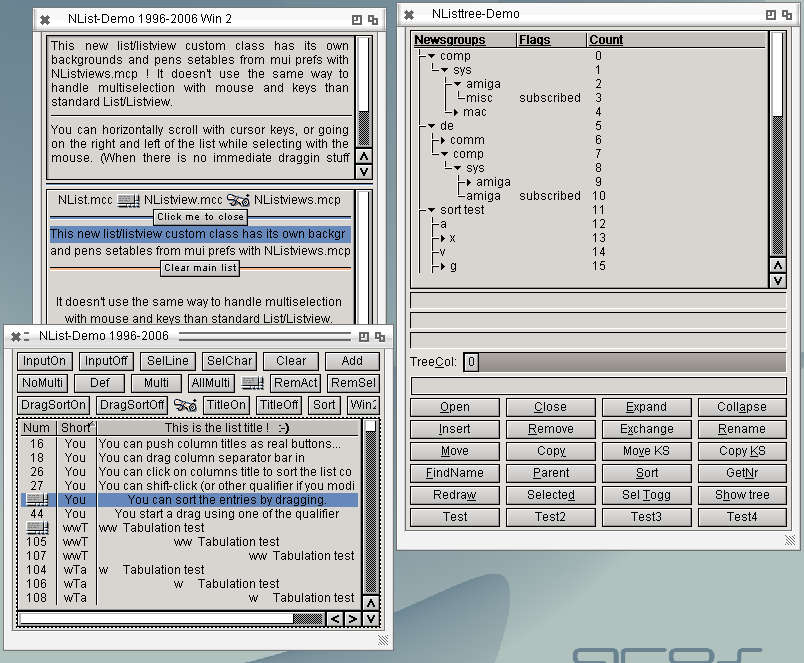Expand the 'comm' node under de
The image size is (804, 663).
442,140
